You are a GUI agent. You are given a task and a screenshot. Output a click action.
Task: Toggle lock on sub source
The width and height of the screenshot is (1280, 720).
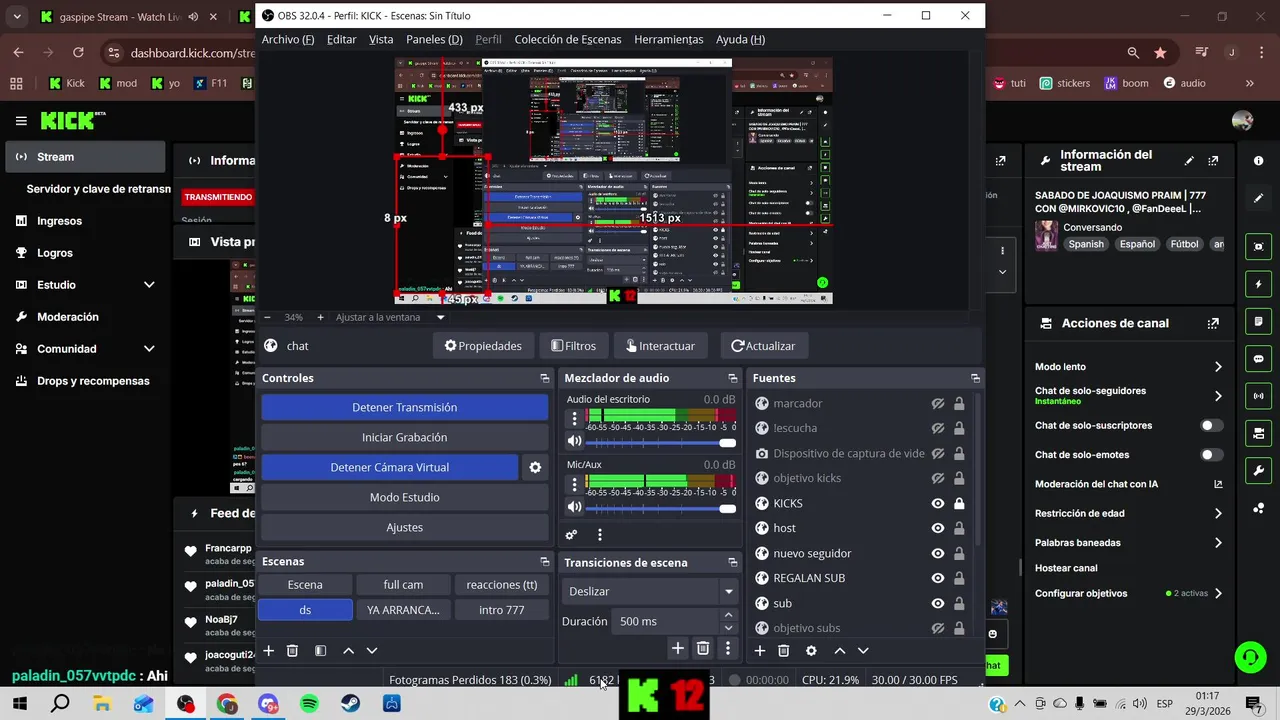(x=959, y=603)
